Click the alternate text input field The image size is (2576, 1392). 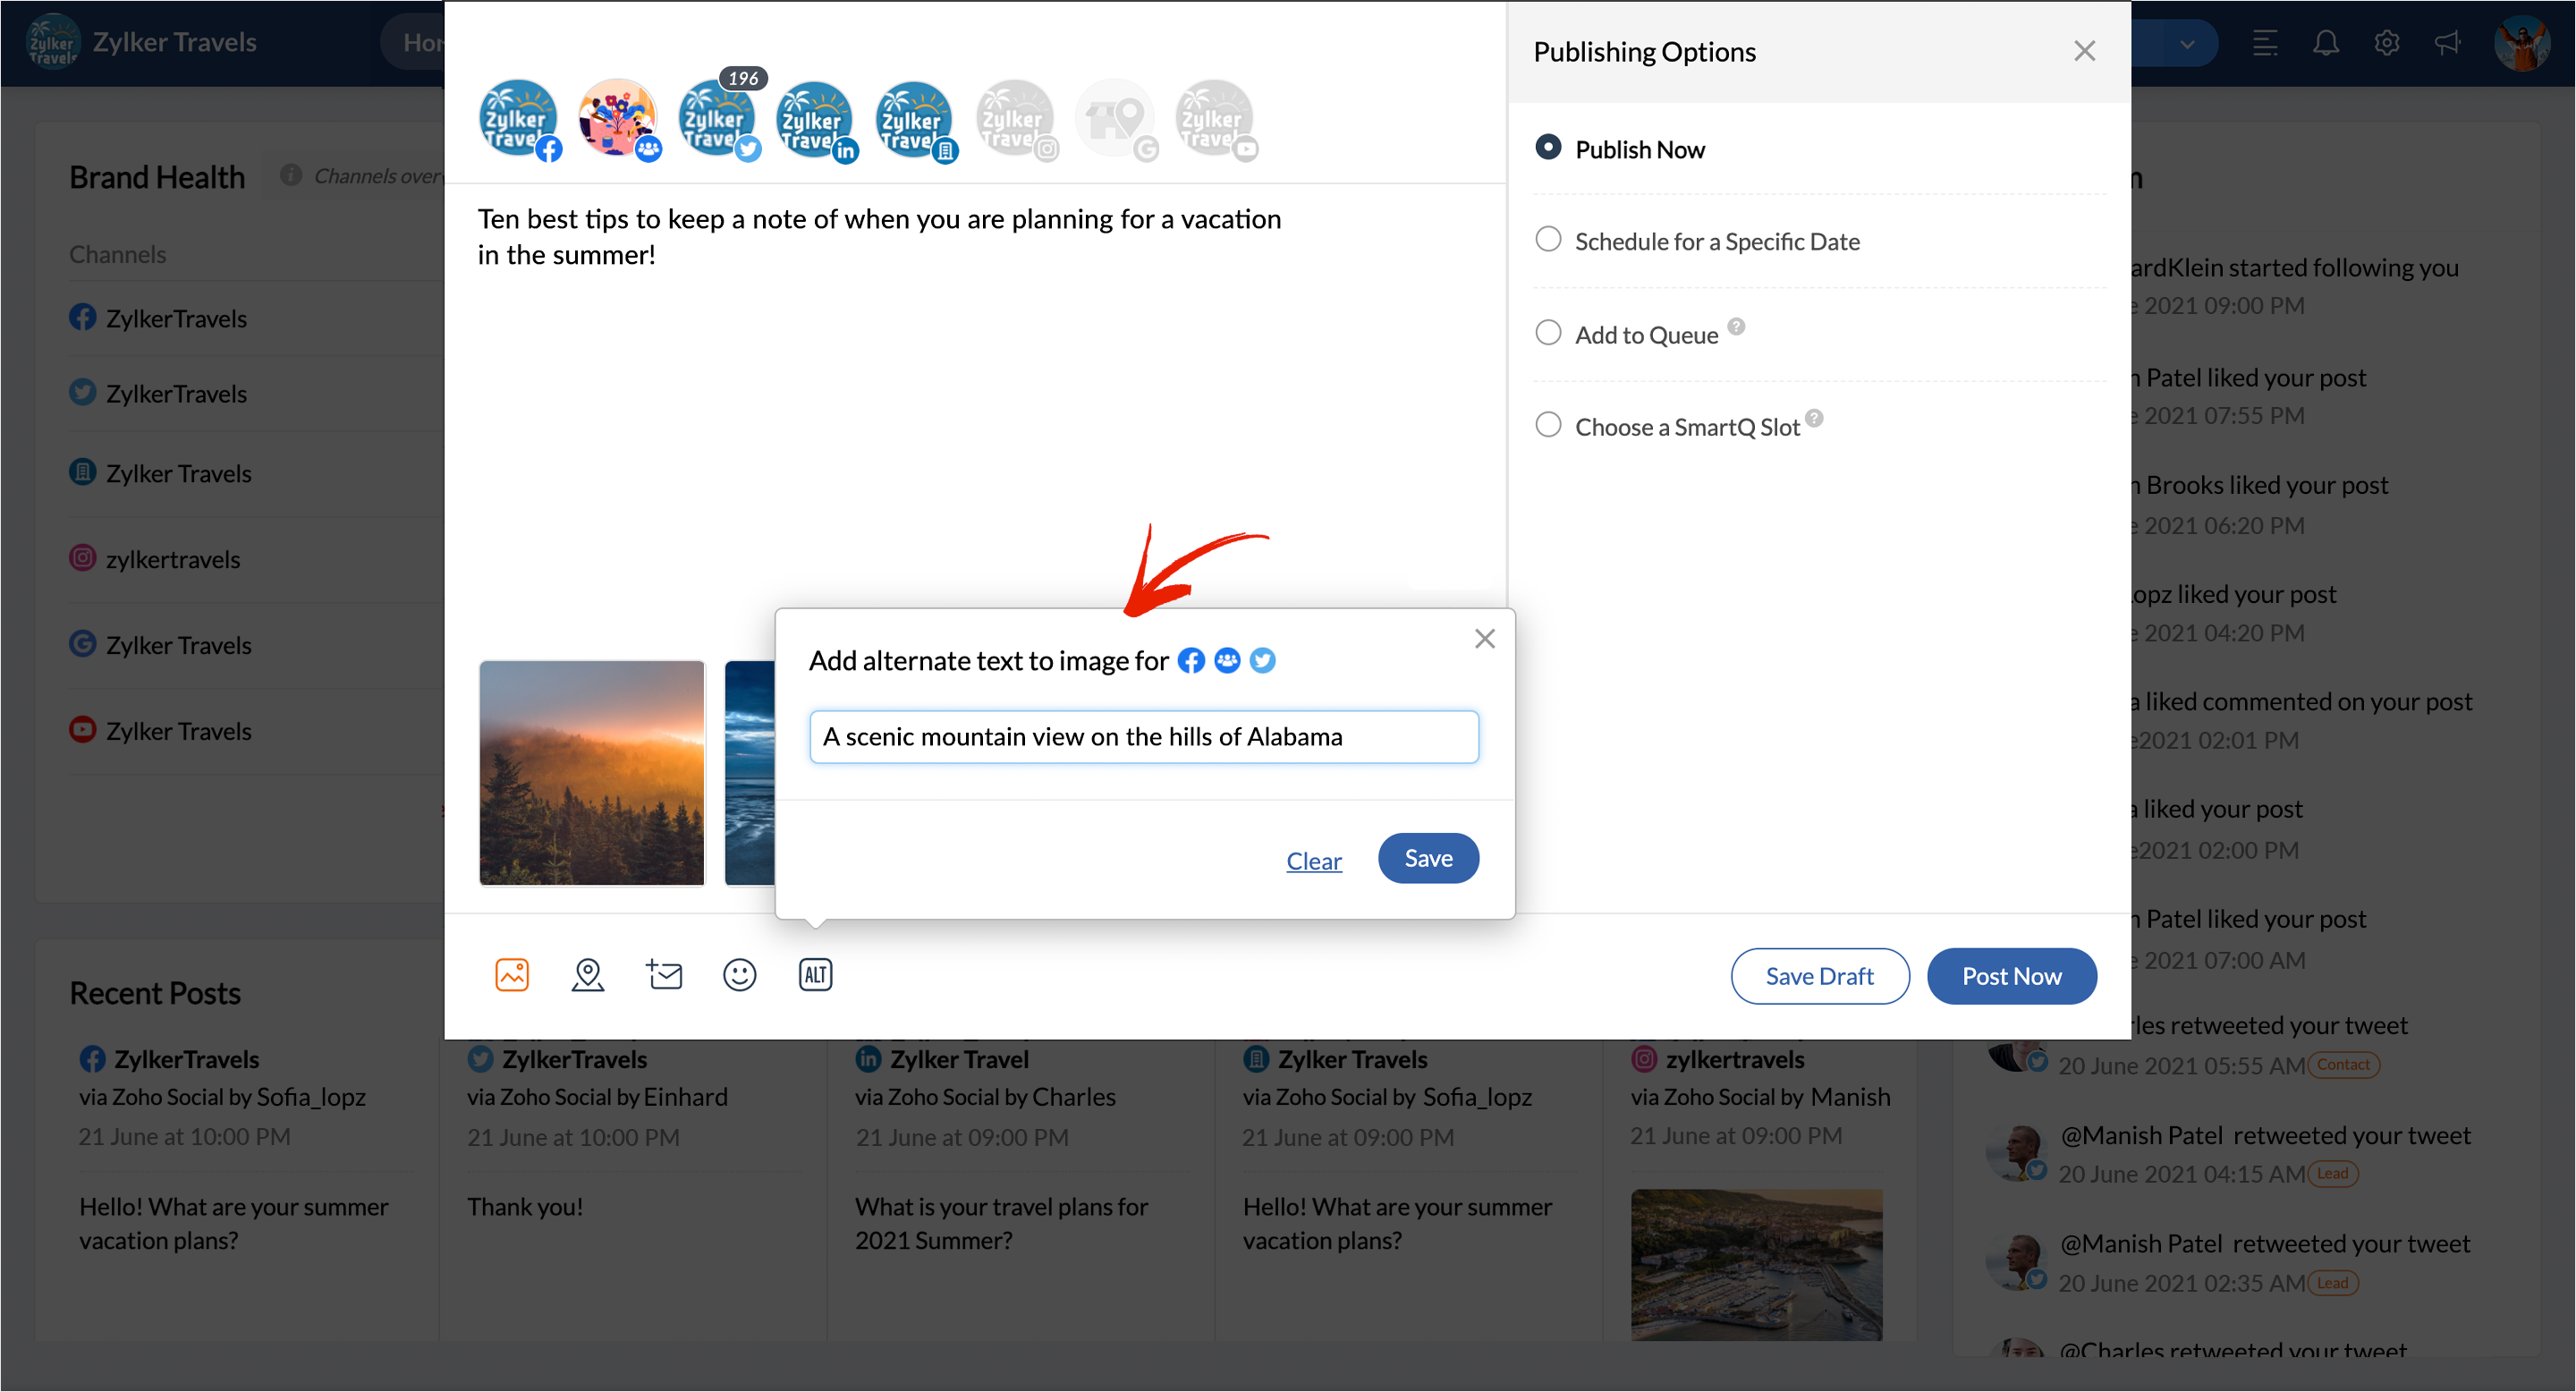[x=1143, y=737]
